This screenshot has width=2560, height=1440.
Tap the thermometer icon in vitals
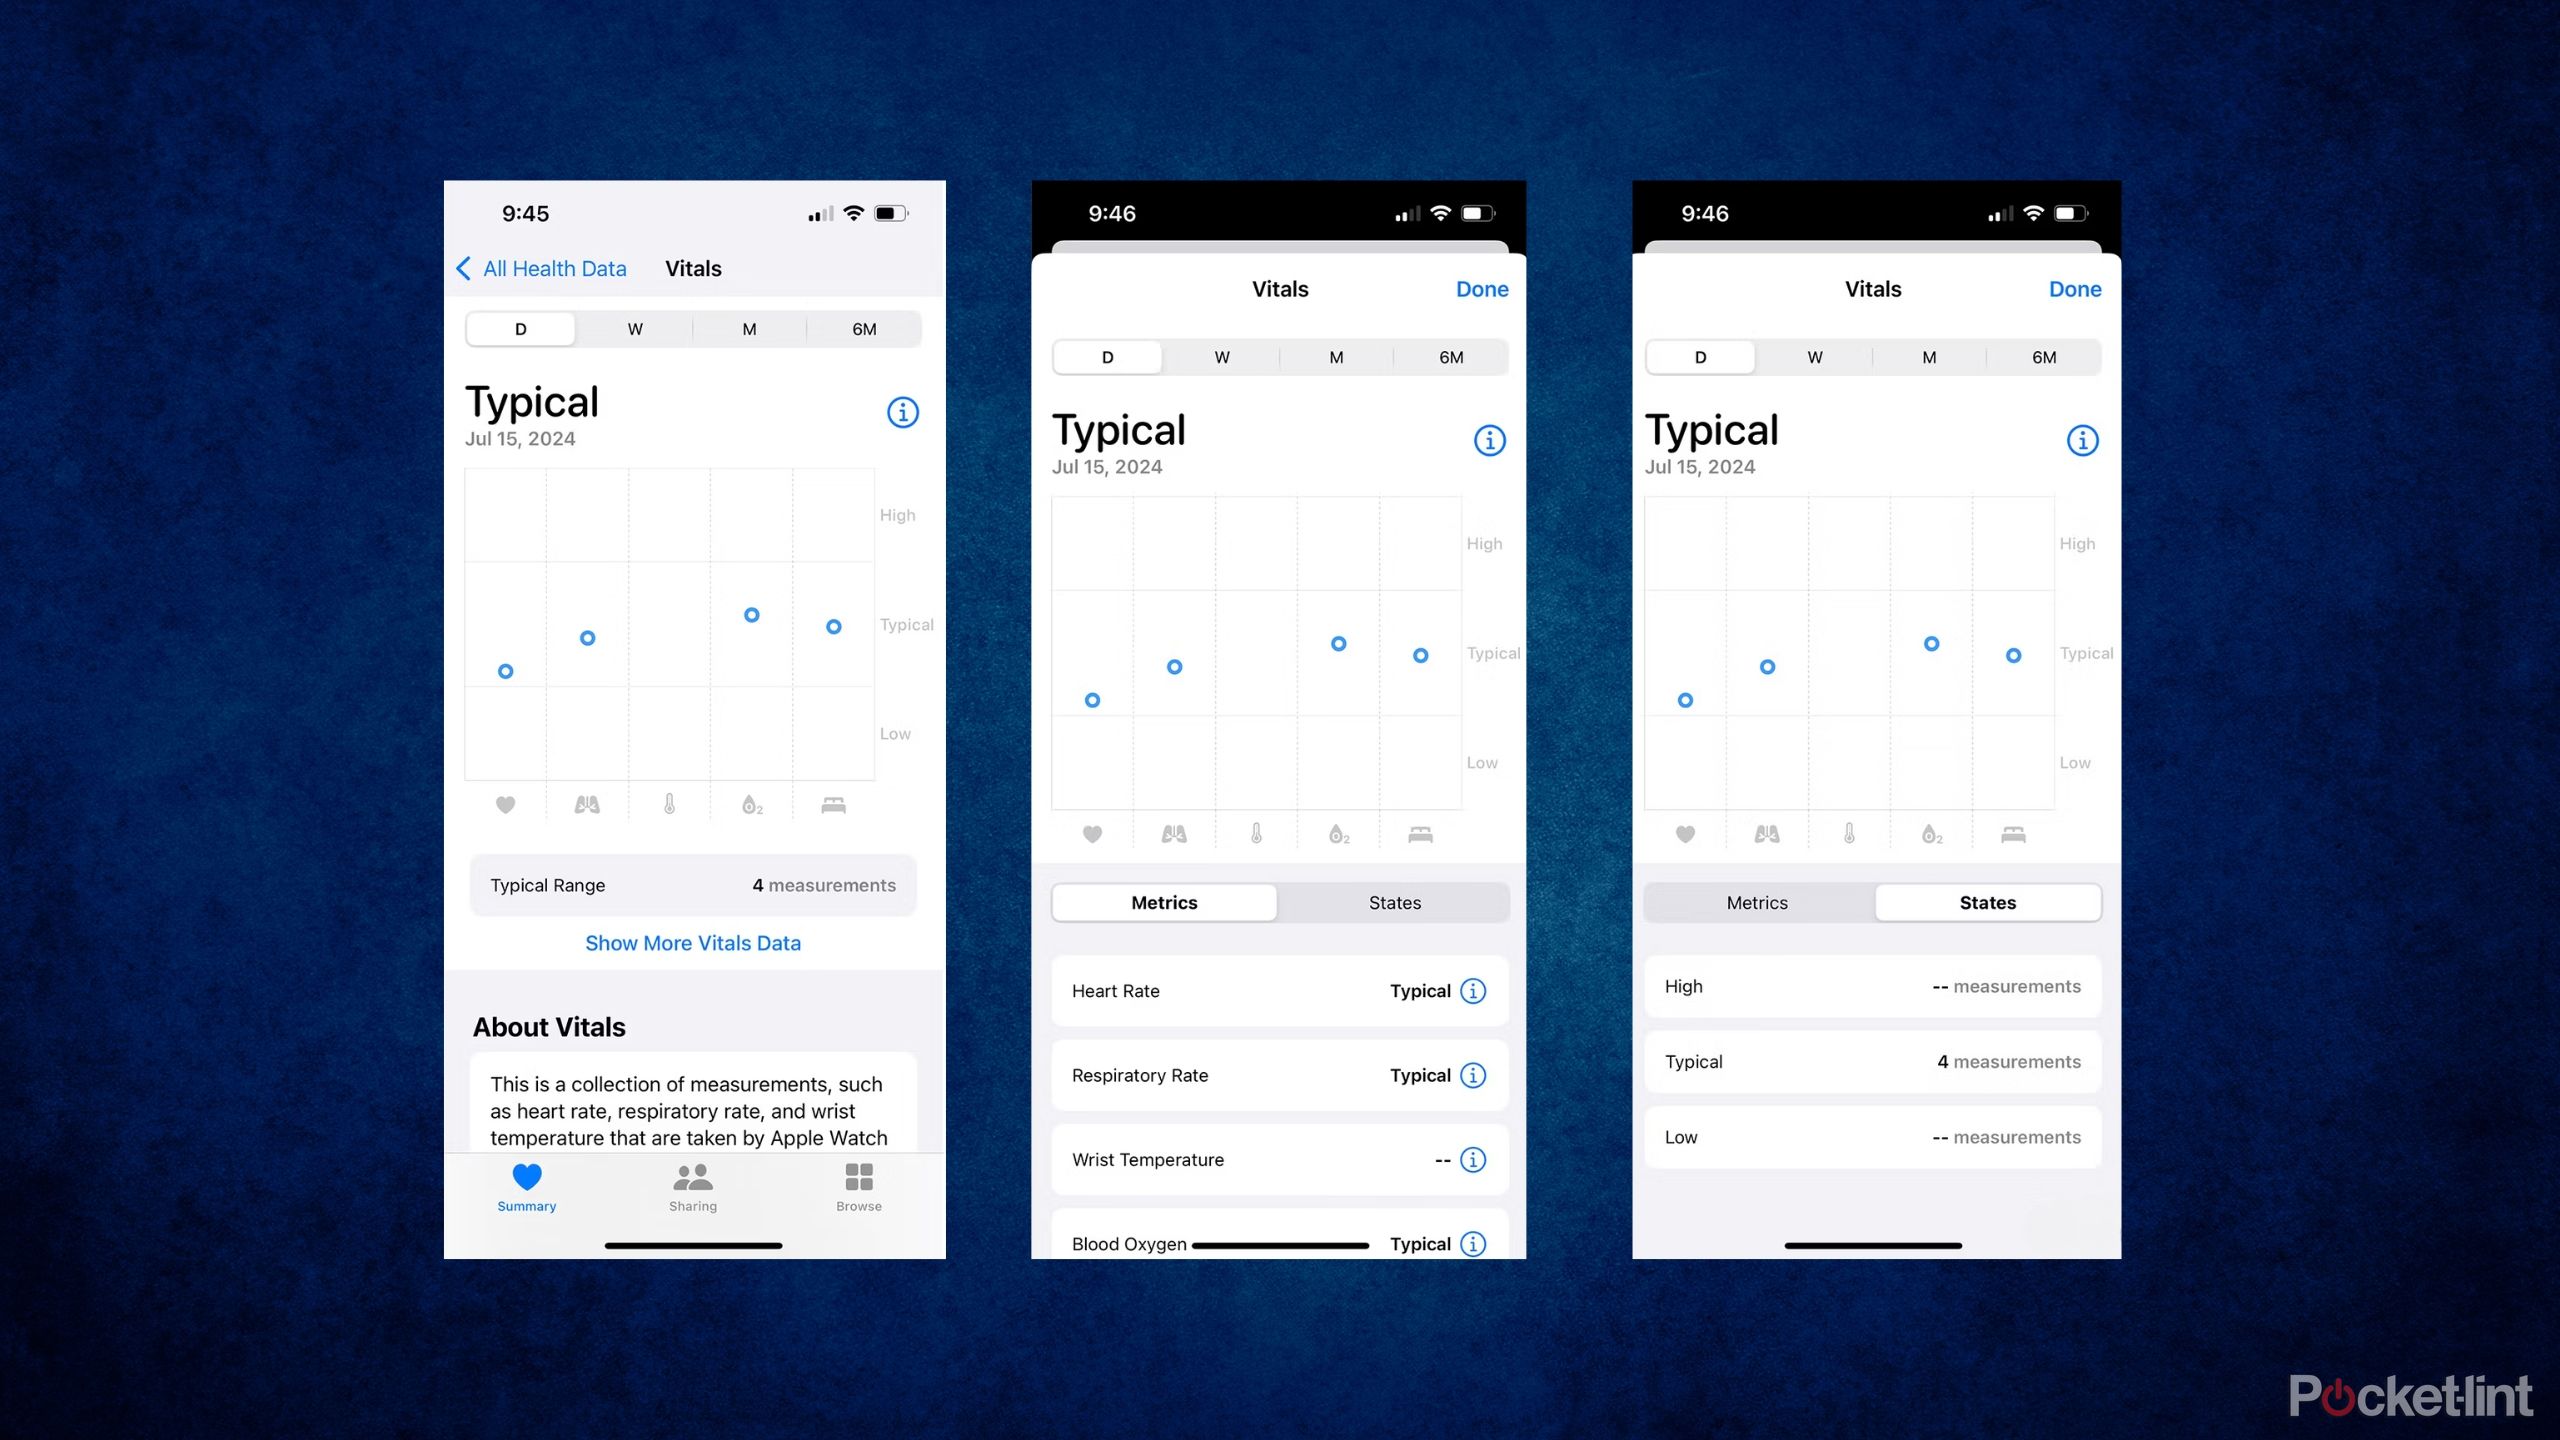pos(668,805)
